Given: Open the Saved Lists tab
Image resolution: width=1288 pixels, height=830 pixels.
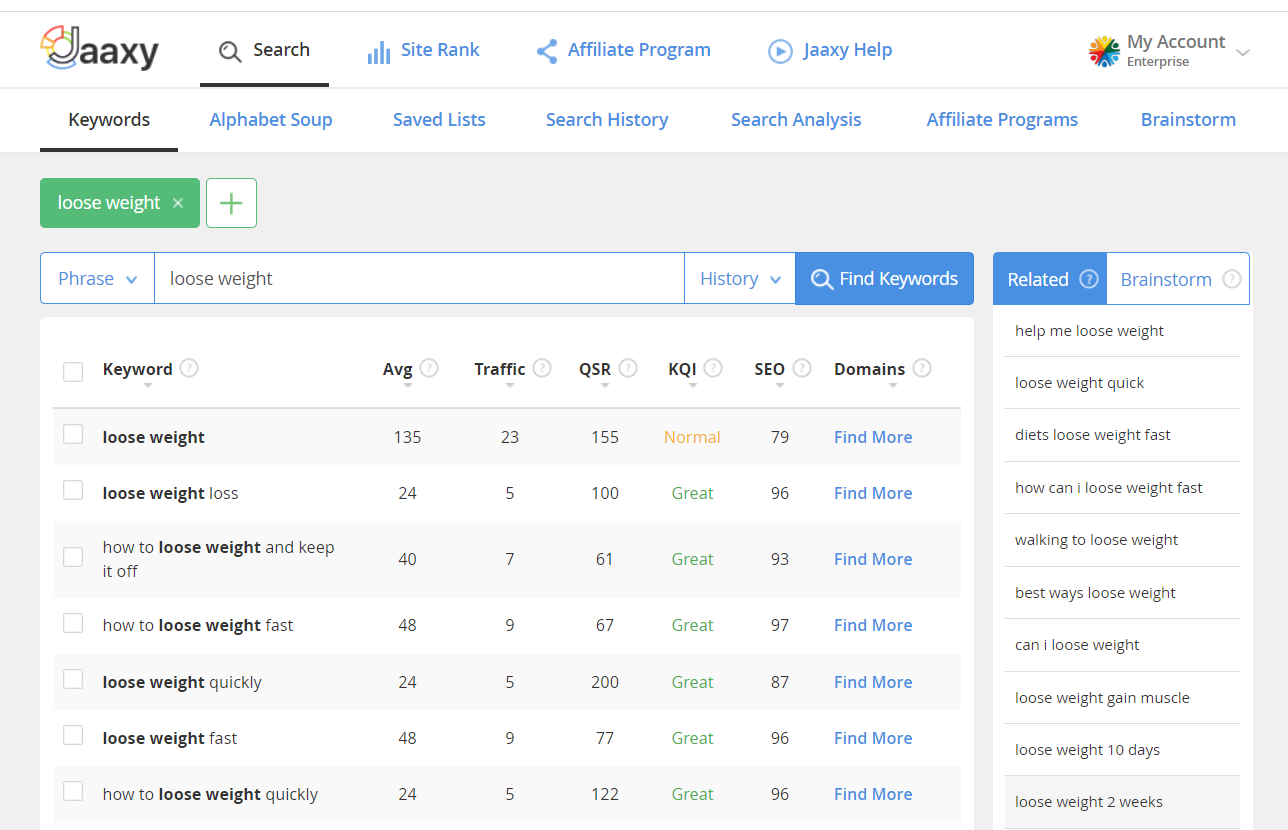Looking at the screenshot, I should (x=439, y=120).
